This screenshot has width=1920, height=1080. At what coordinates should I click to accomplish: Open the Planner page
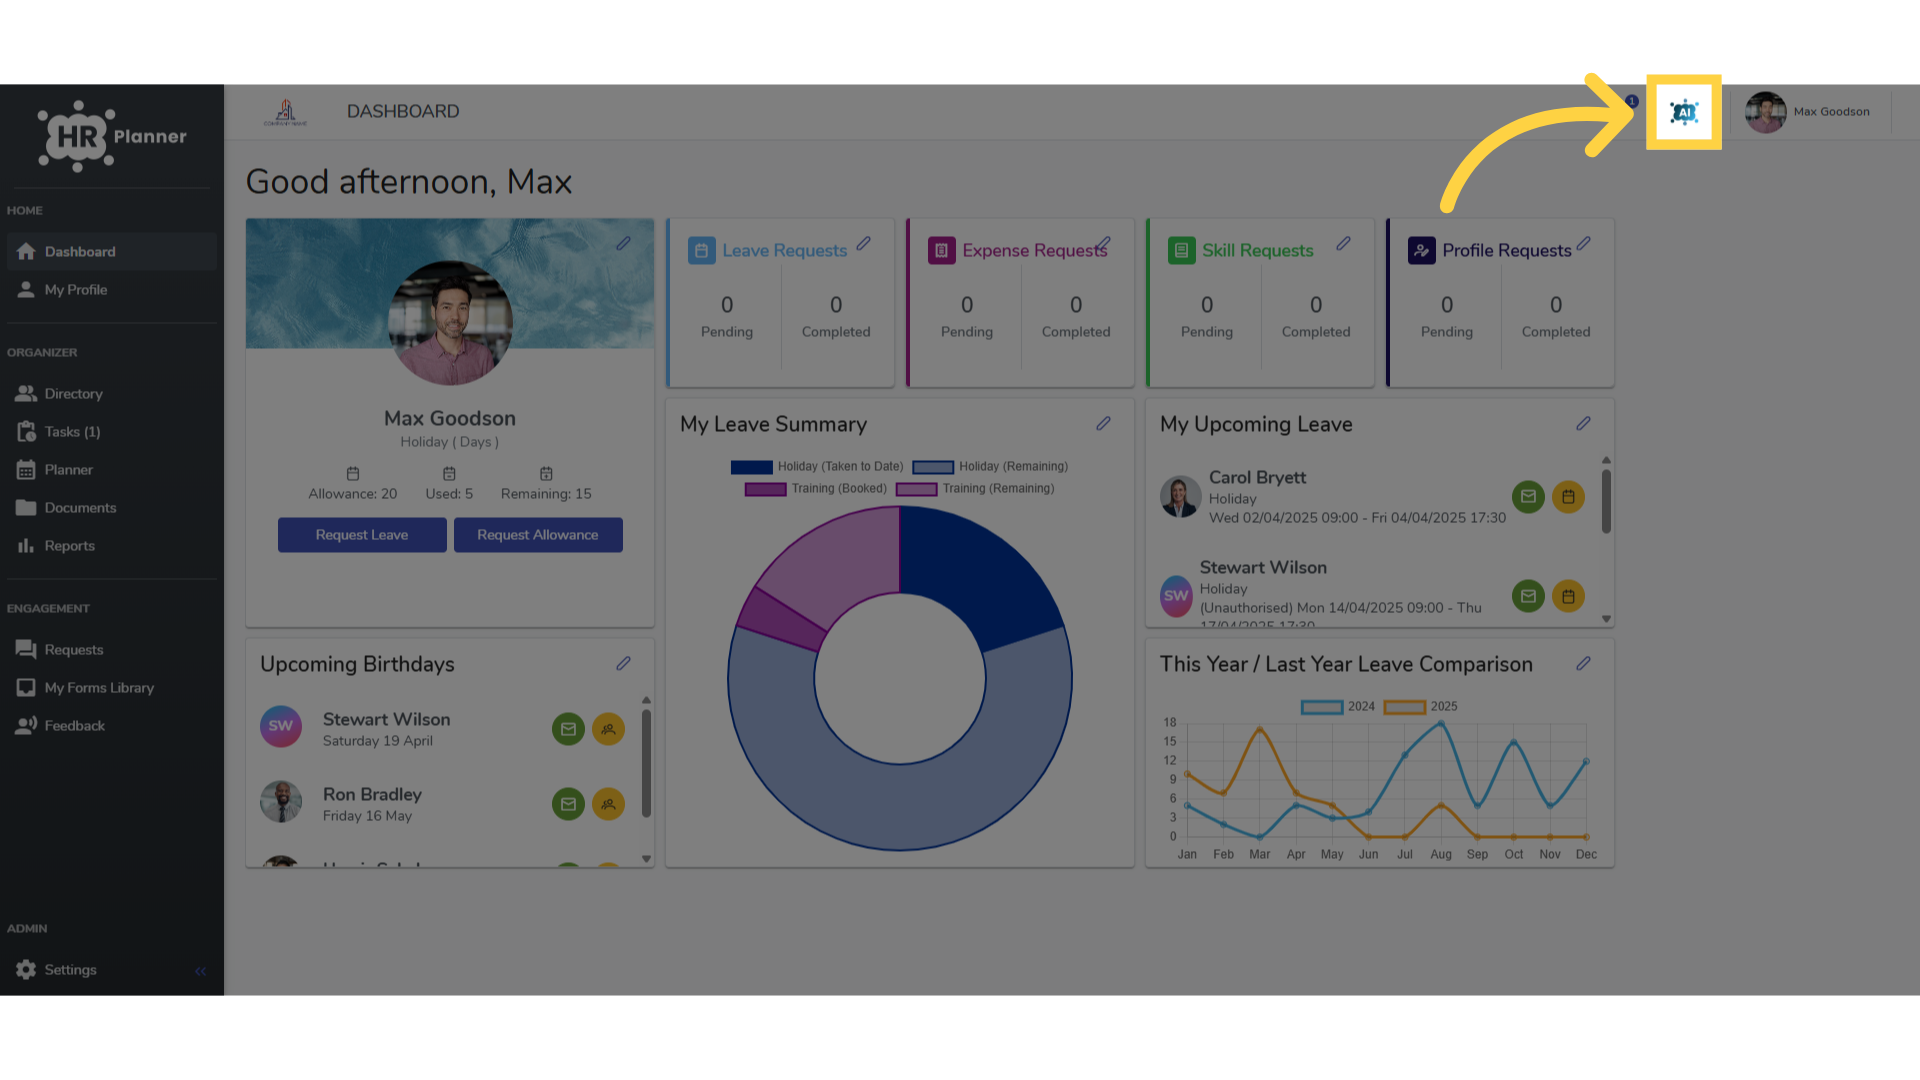tap(112, 470)
